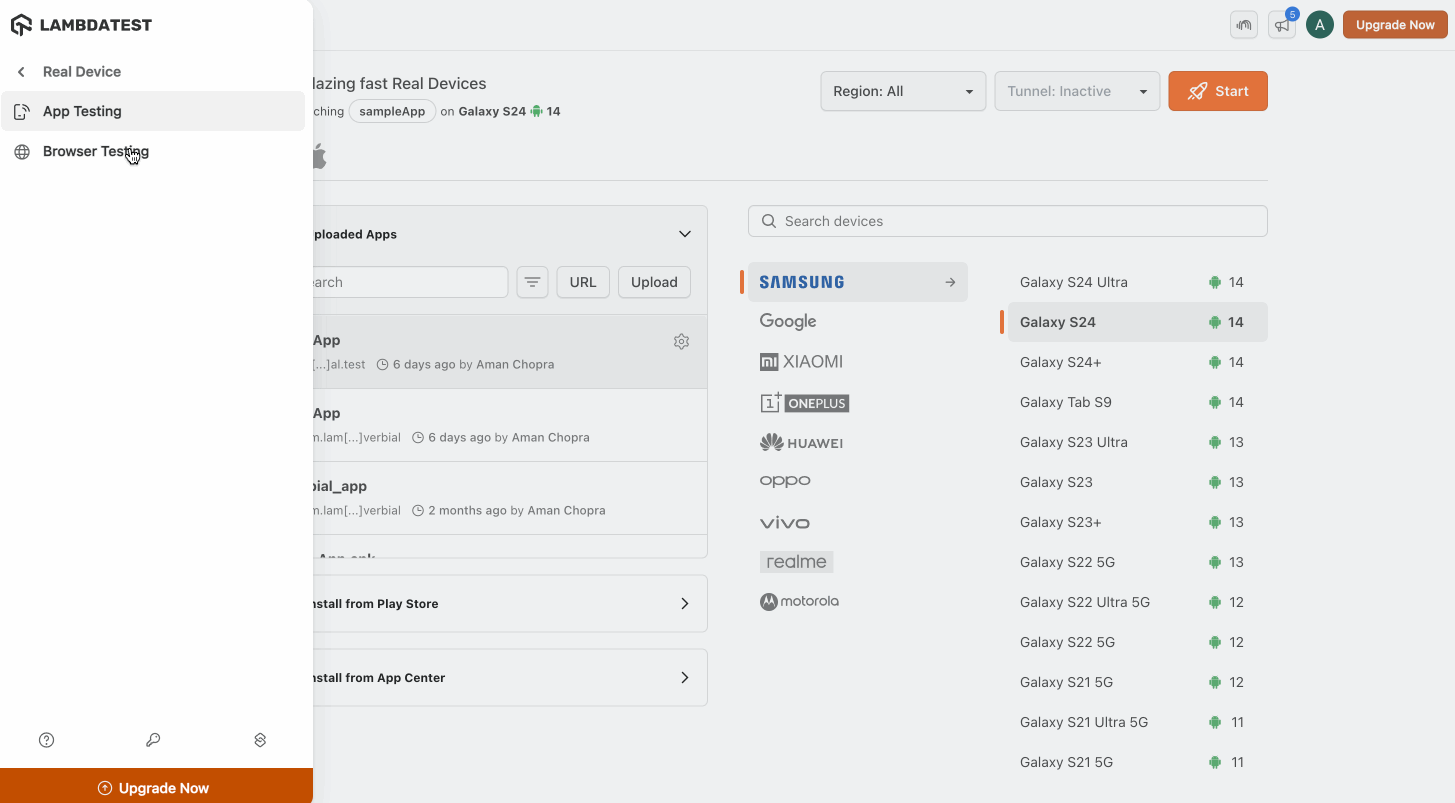Click the URL button

click(583, 282)
